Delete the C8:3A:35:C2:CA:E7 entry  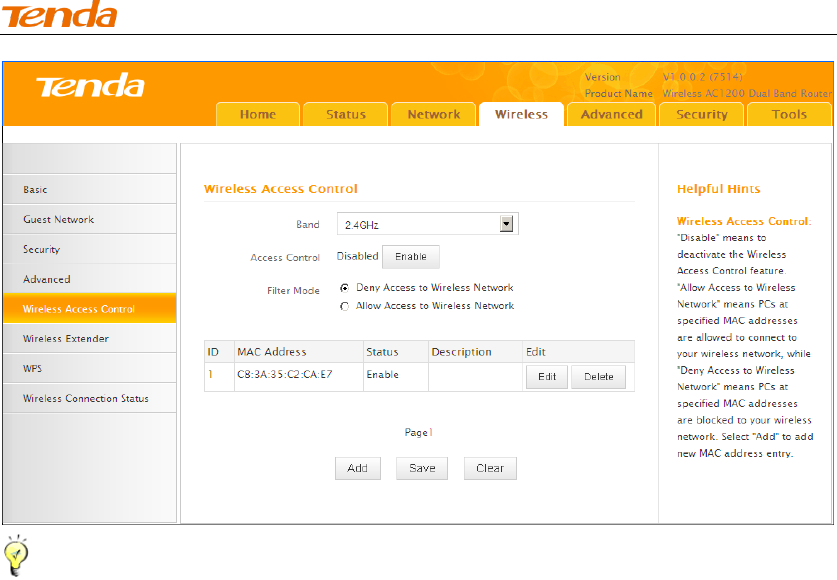pos(598,377)
